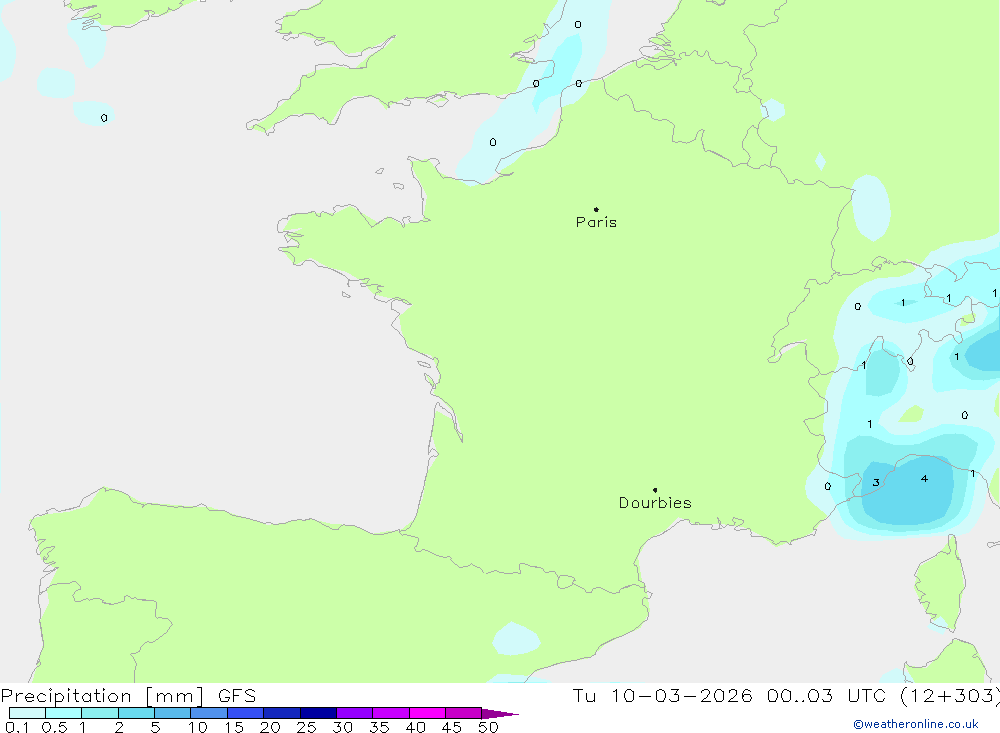Pick the 40–45 mm magenta swatch
The image size is (1000, 733).
coord(427,713)
